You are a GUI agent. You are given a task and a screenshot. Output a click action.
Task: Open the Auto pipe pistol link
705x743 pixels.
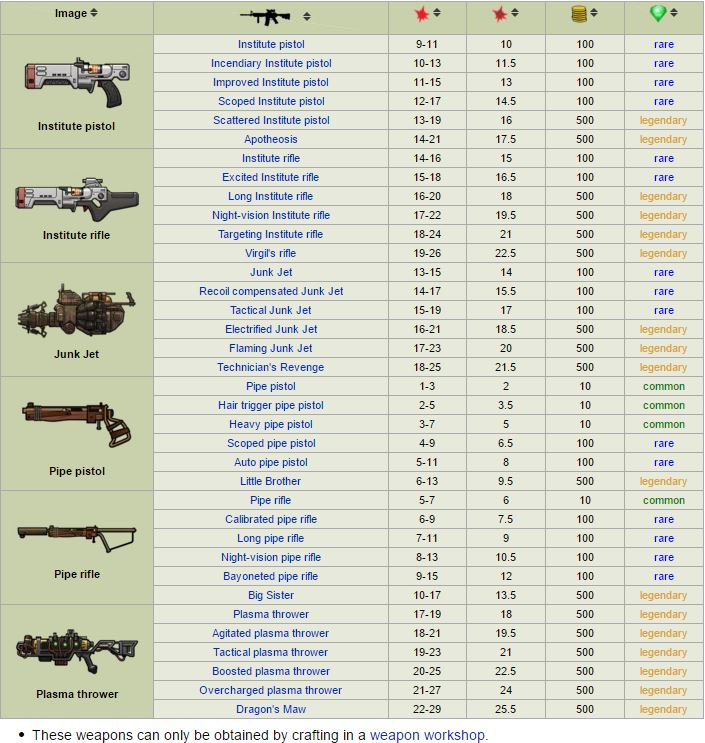tap(271, 462)
